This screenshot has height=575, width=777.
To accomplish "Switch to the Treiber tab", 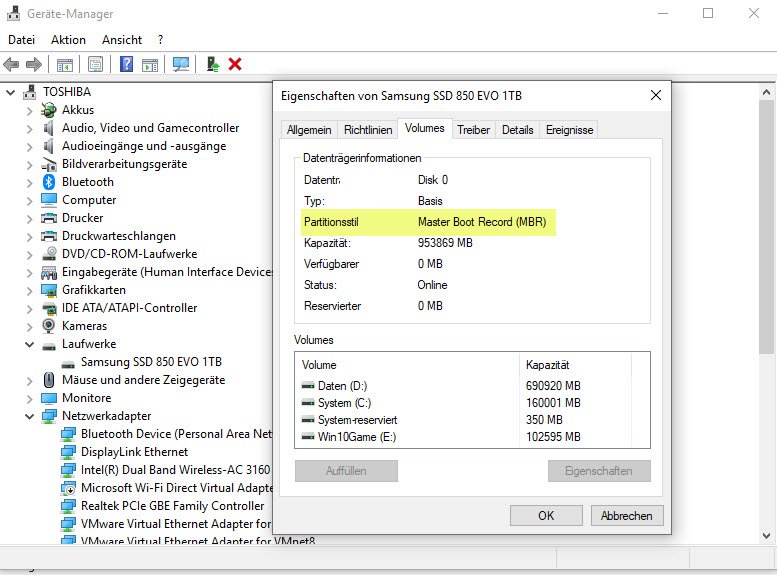I will (x=473, y=130).
